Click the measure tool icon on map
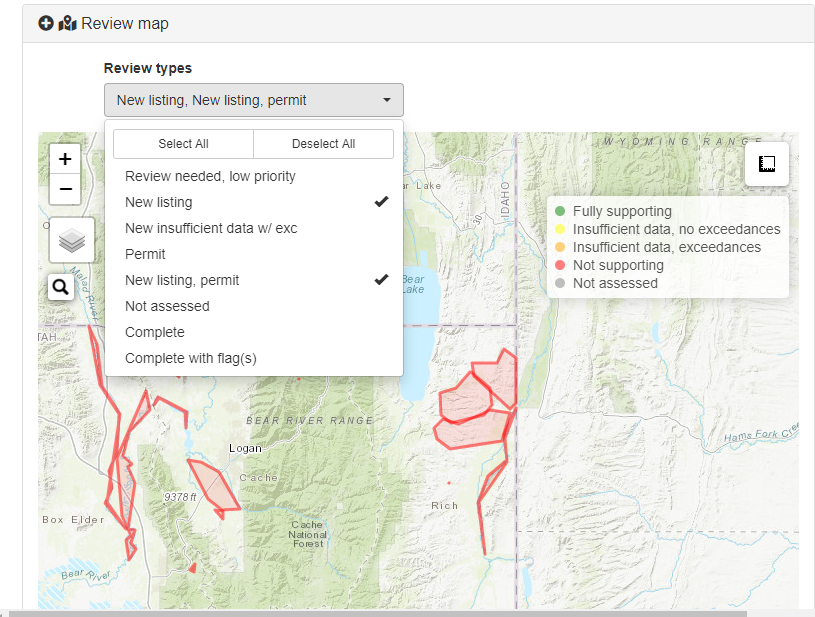The width and height of the screenshot is (815, 617). [767, 164]
